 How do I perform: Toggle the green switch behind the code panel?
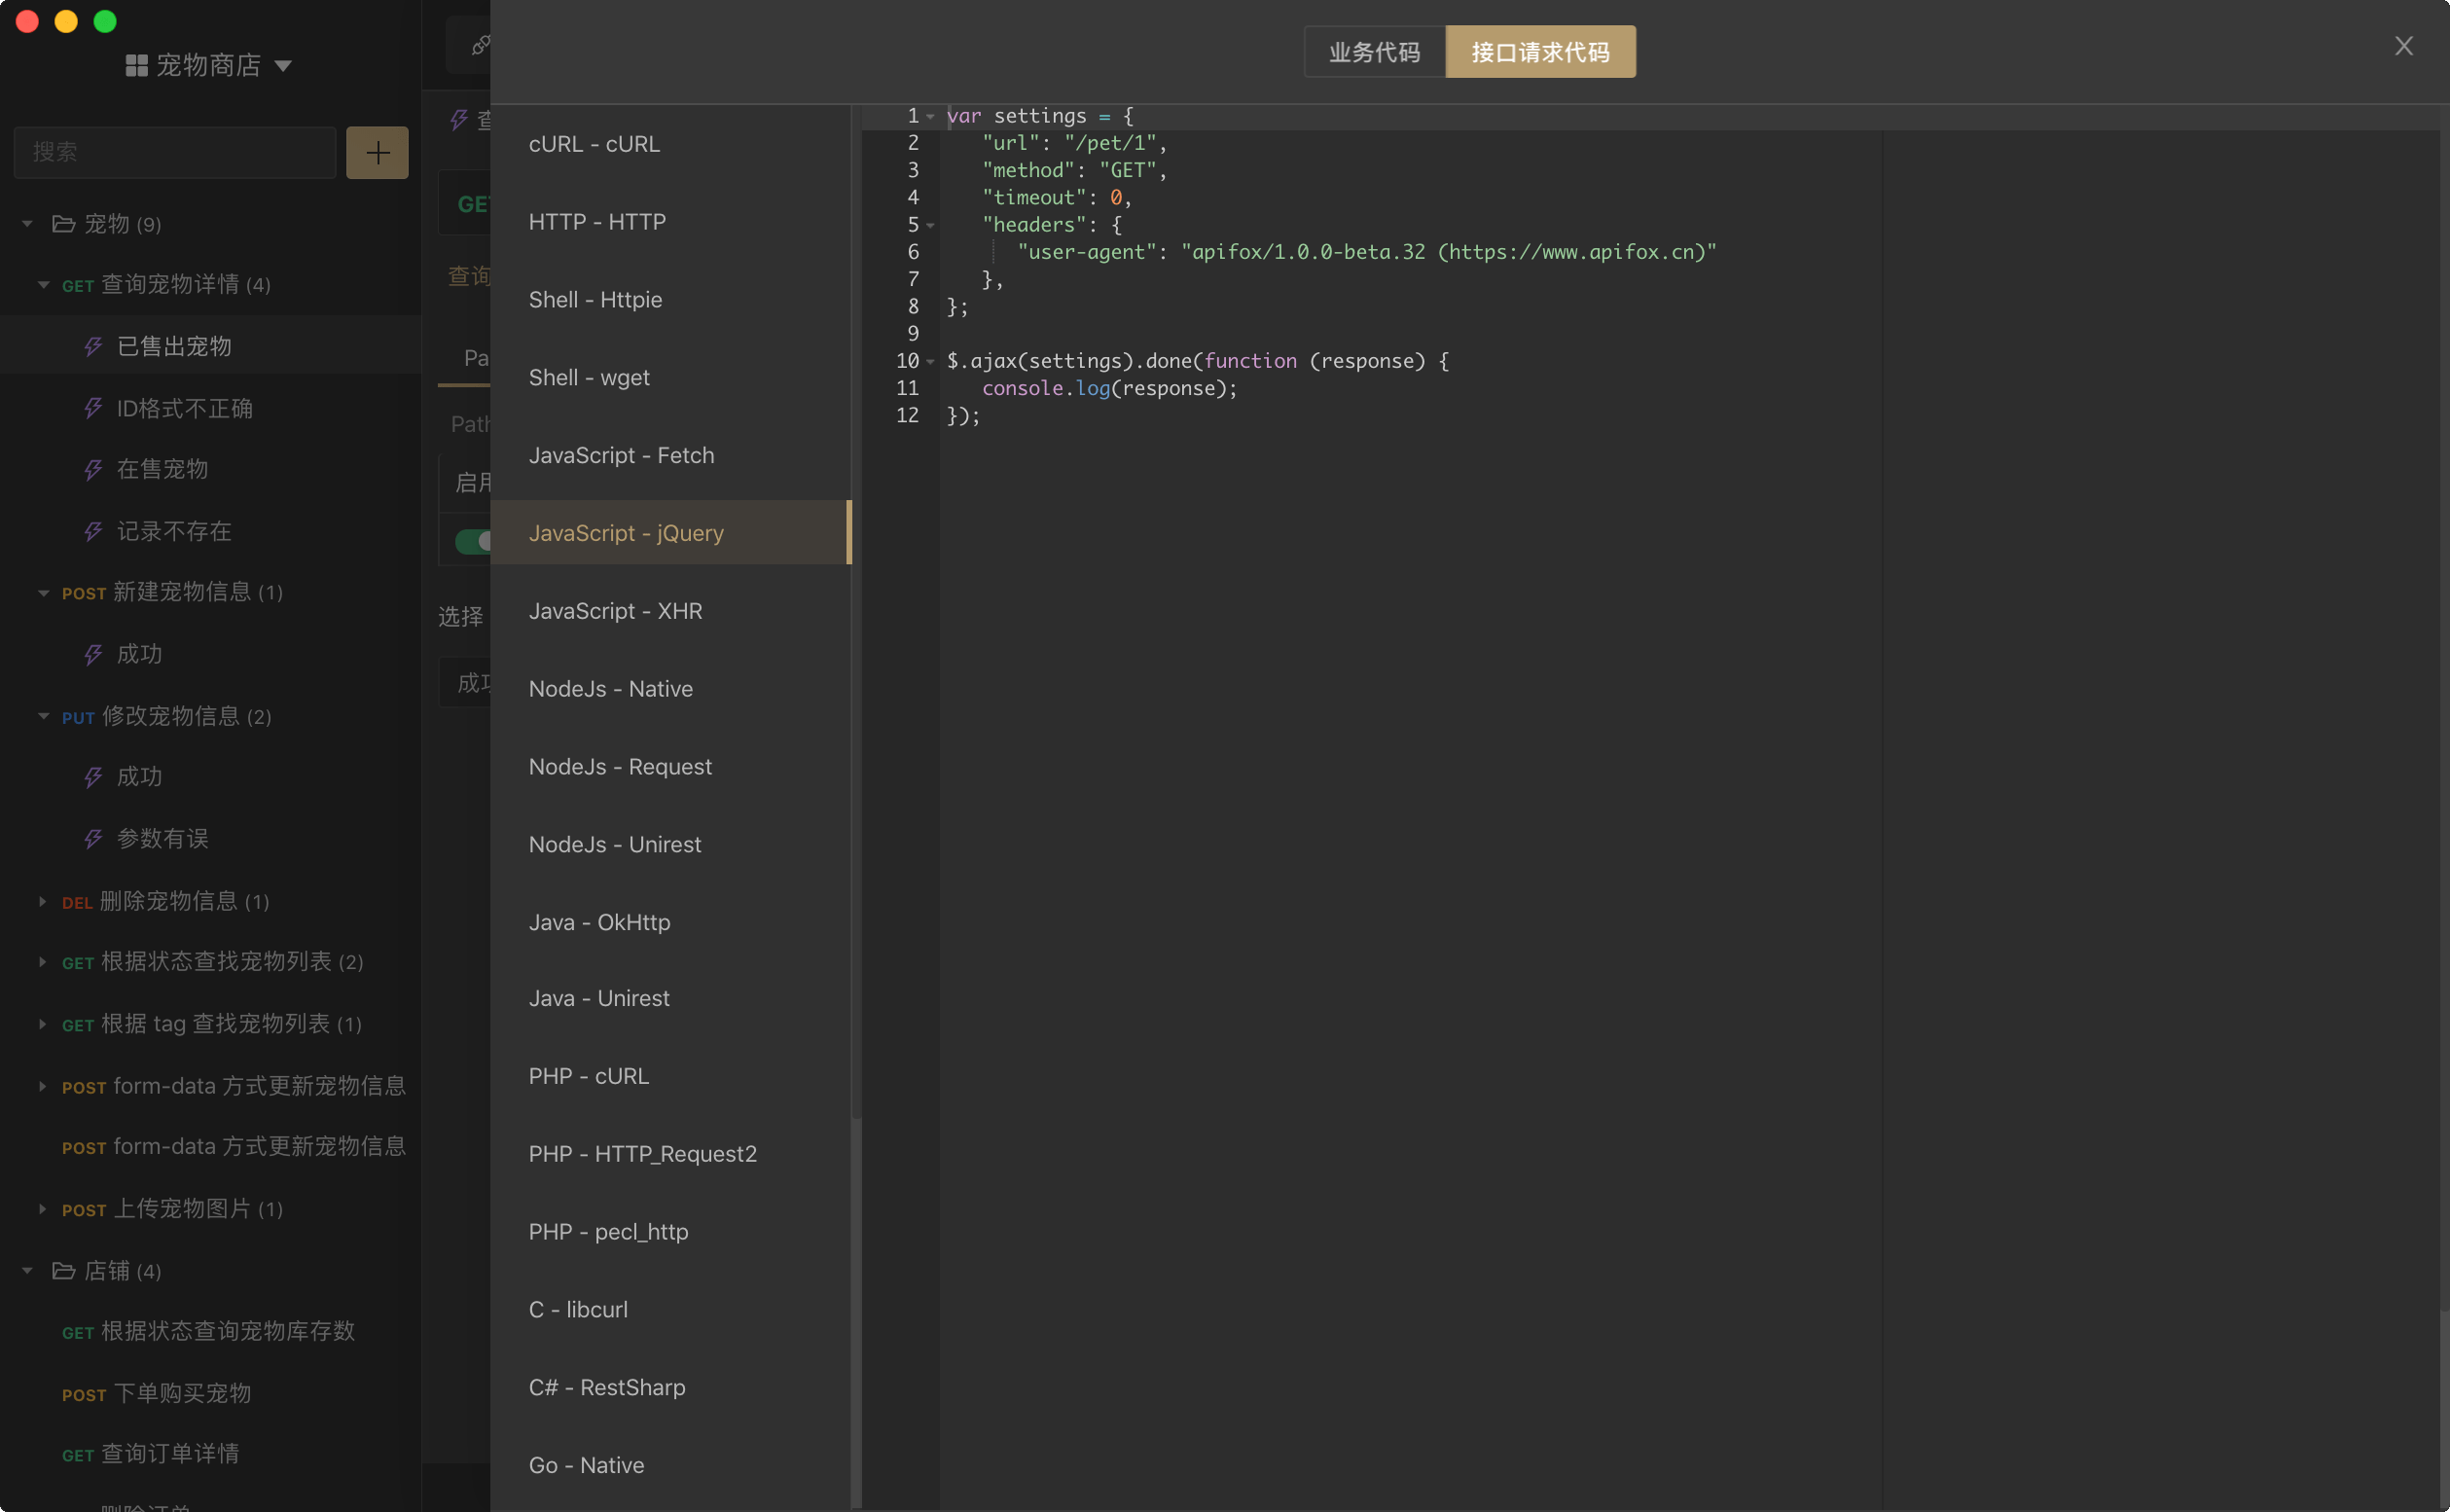click(472, 541)
